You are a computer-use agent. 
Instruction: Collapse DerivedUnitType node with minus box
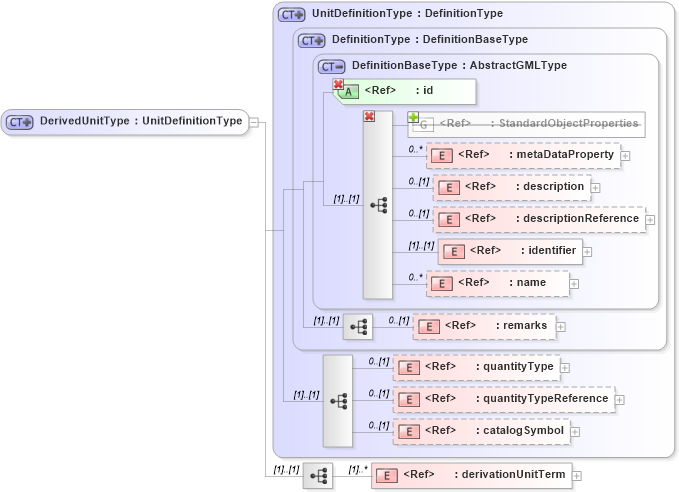click(254, 123)
